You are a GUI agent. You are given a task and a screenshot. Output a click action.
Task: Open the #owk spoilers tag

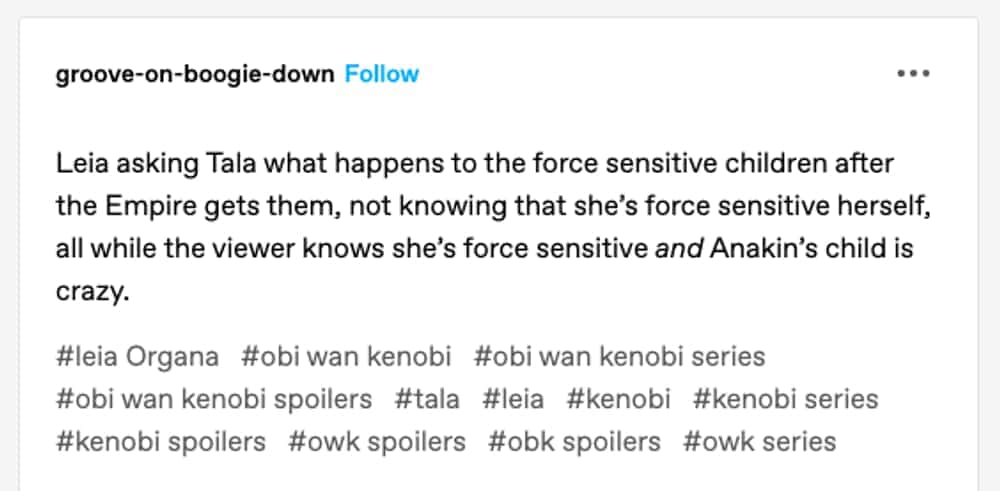pyautogui.click(x=377, y=441)
